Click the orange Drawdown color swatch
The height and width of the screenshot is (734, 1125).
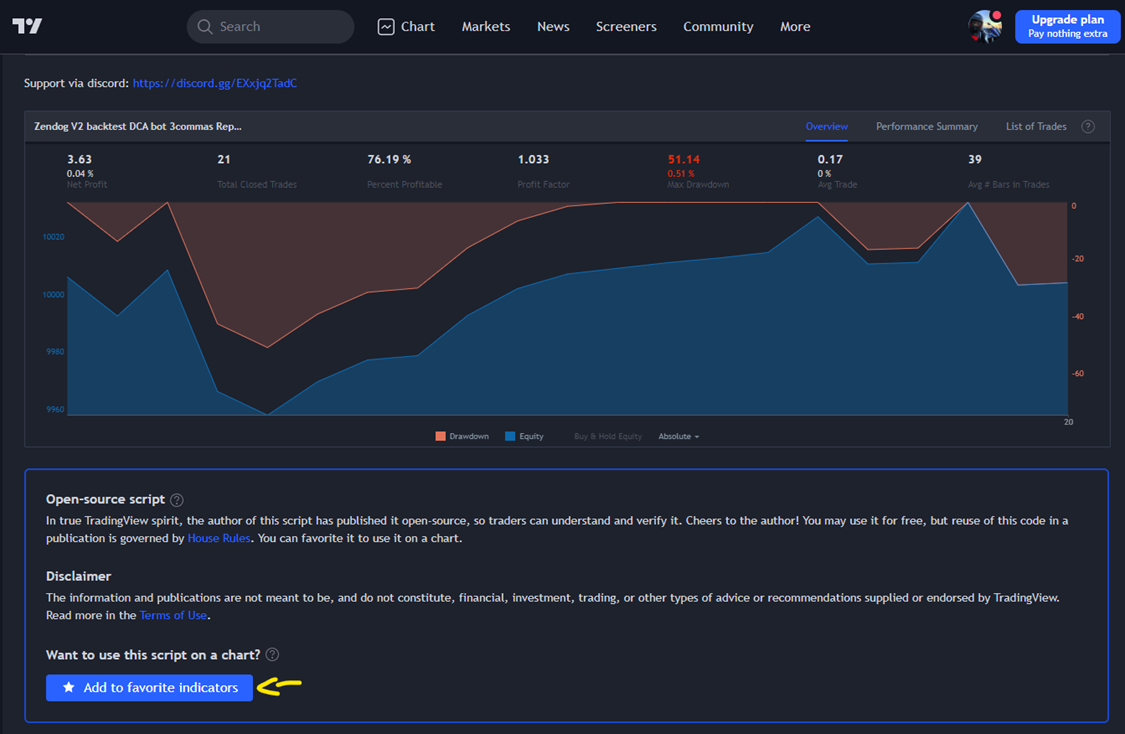click(440, 436)
